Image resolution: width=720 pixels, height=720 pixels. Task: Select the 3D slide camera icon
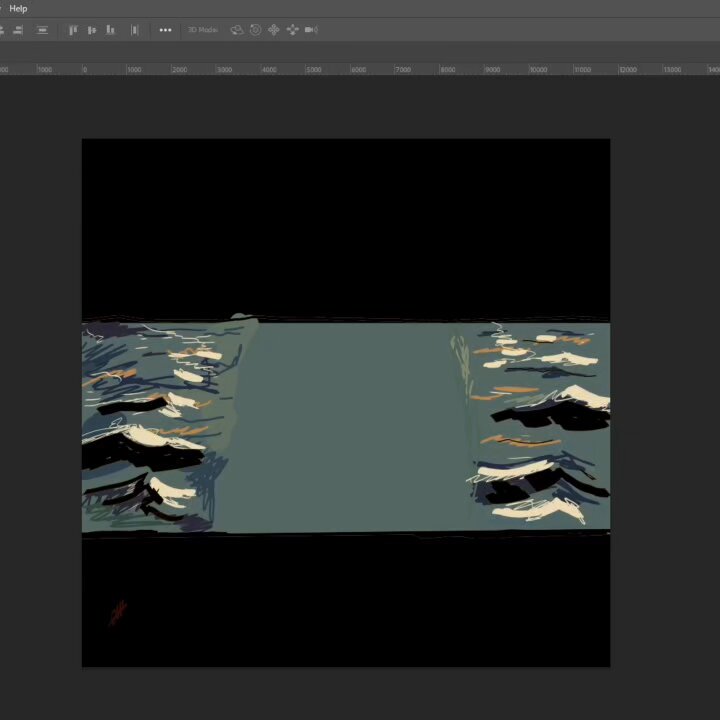point(292,30)
